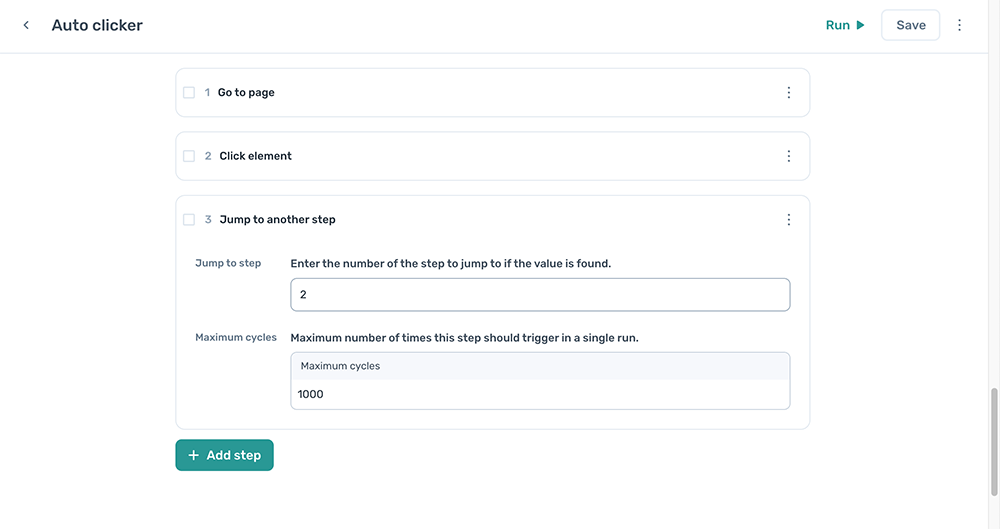The height and width of the screenshot is (529, 1000).
Task: Open the three-dot menu for Click element step
Action: coord(788,156)
